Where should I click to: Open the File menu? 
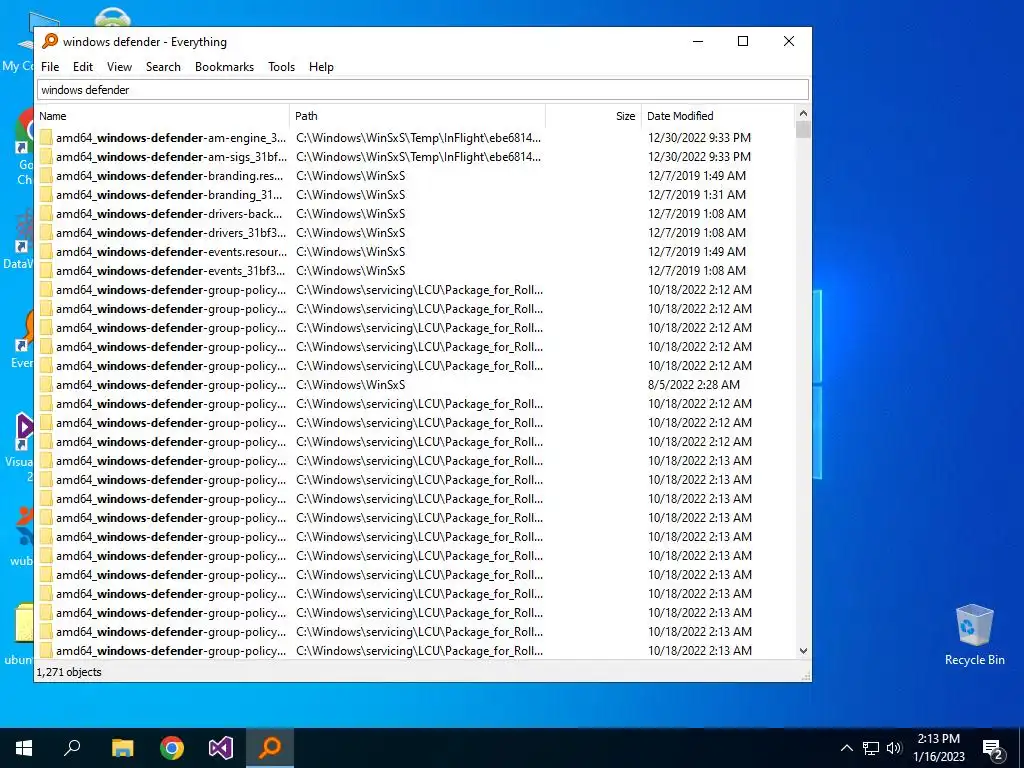(50, 67)
